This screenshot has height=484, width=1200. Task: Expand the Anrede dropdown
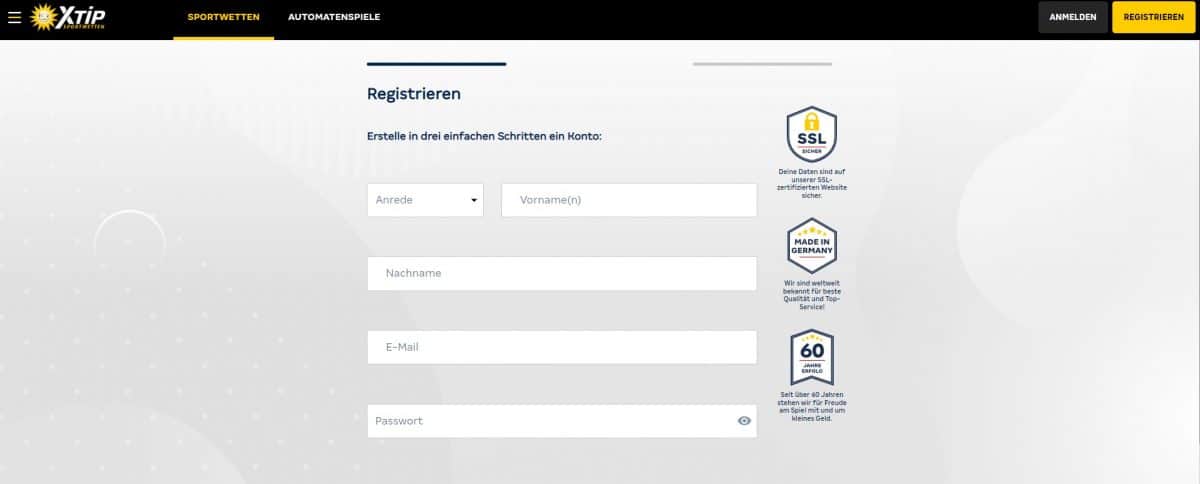coord(425,200)
